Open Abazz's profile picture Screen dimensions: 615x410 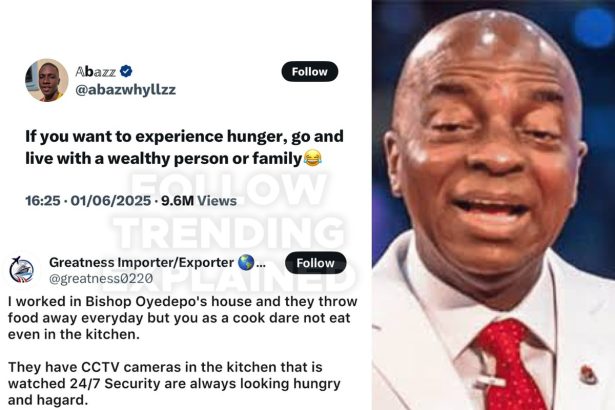47,80
